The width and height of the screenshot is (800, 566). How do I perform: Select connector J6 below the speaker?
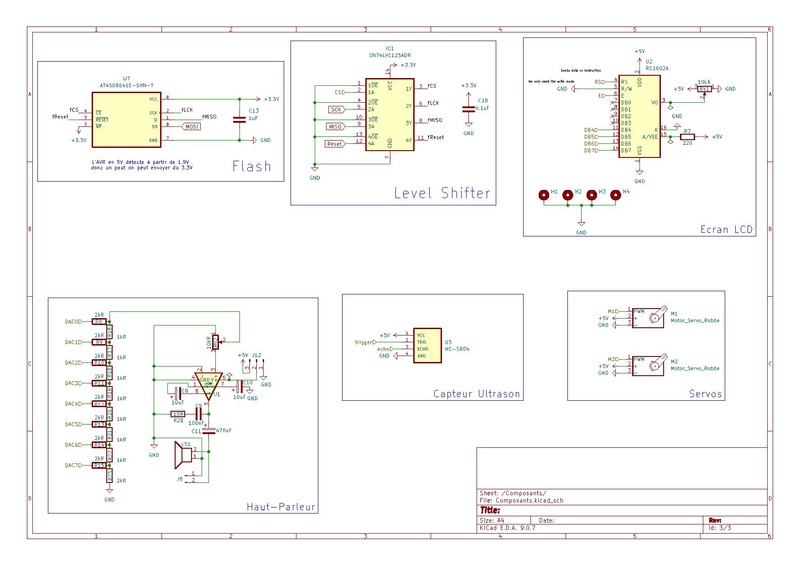pyautogui.click(x=190, y=477)
